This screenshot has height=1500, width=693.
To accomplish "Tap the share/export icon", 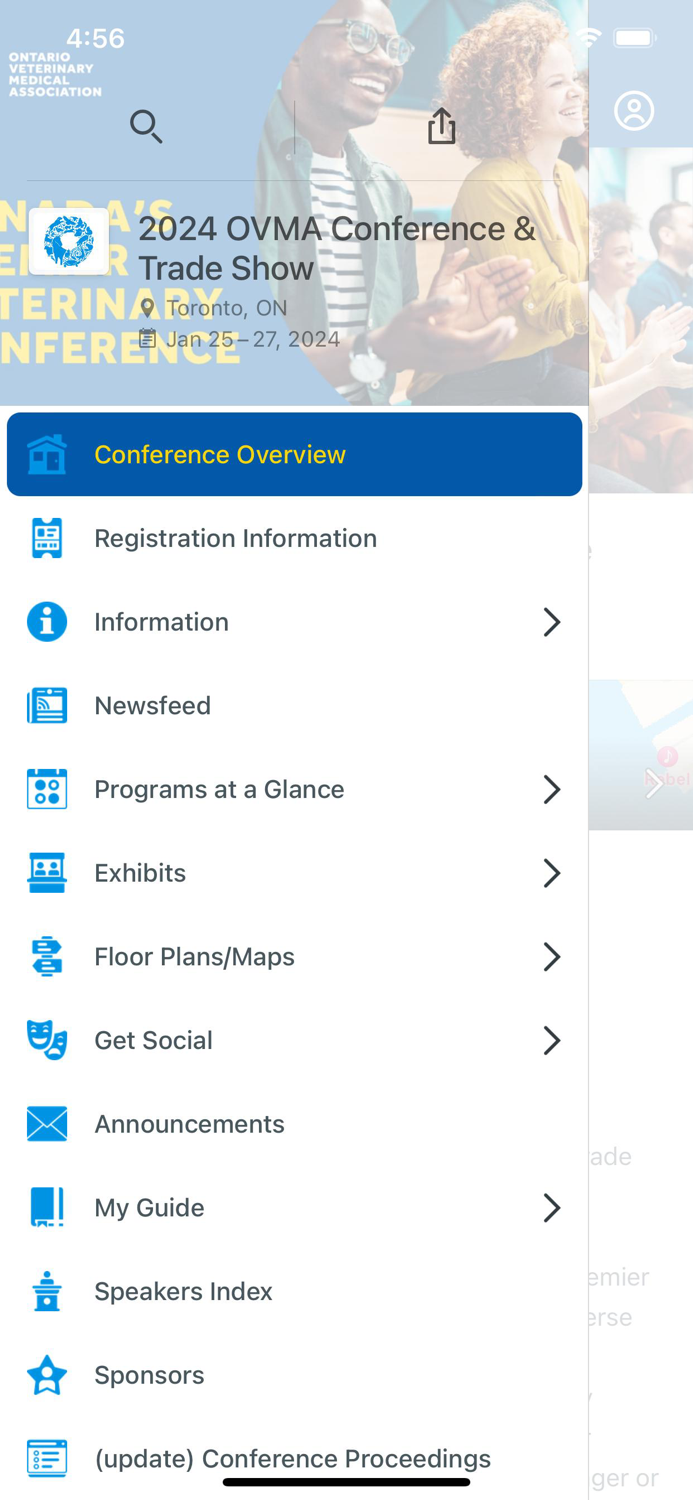I will coord(441,126).
